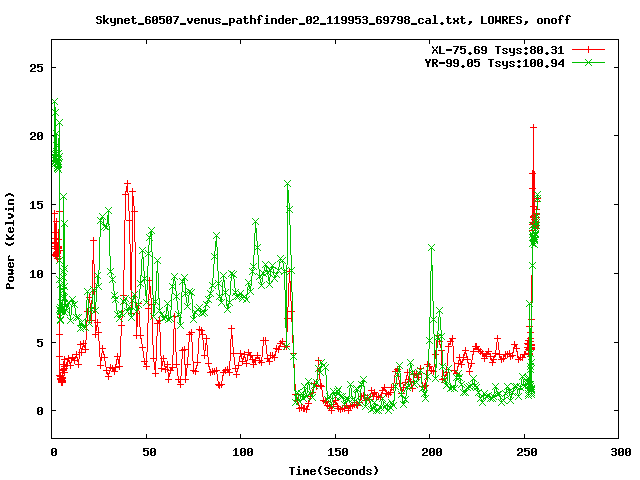Viewport: 640px width, 480px height.
Task: Click the x-axis tick value 300
Action: (x=621, y=452)
